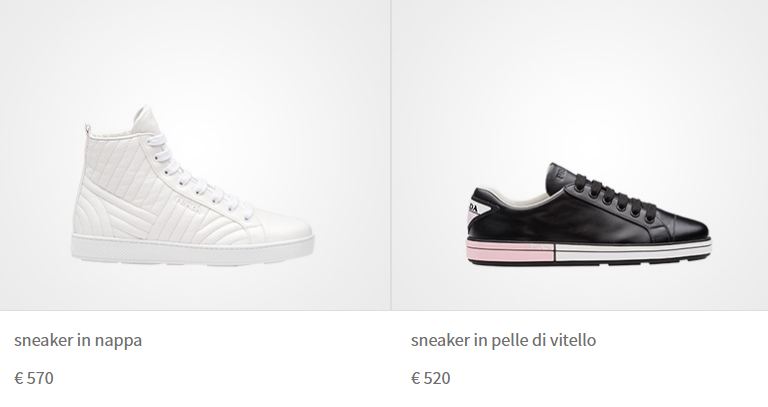Open the white high-top sneaker product image
This screenshot has height=407, width=768.
coord(192,185)
